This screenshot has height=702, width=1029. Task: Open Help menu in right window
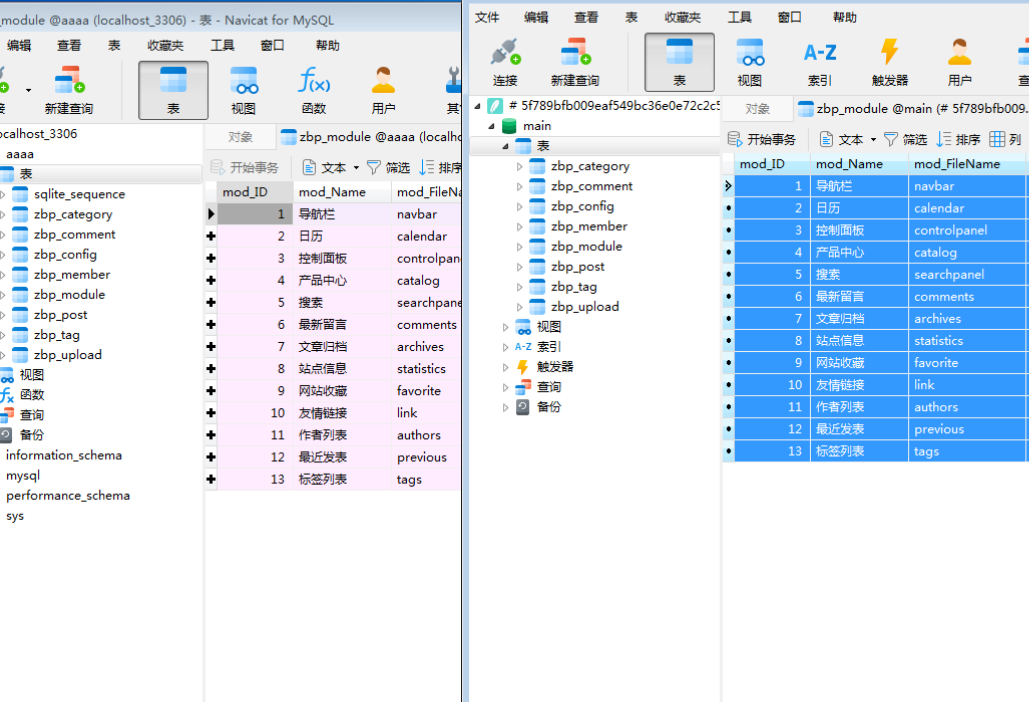(845, 17)
